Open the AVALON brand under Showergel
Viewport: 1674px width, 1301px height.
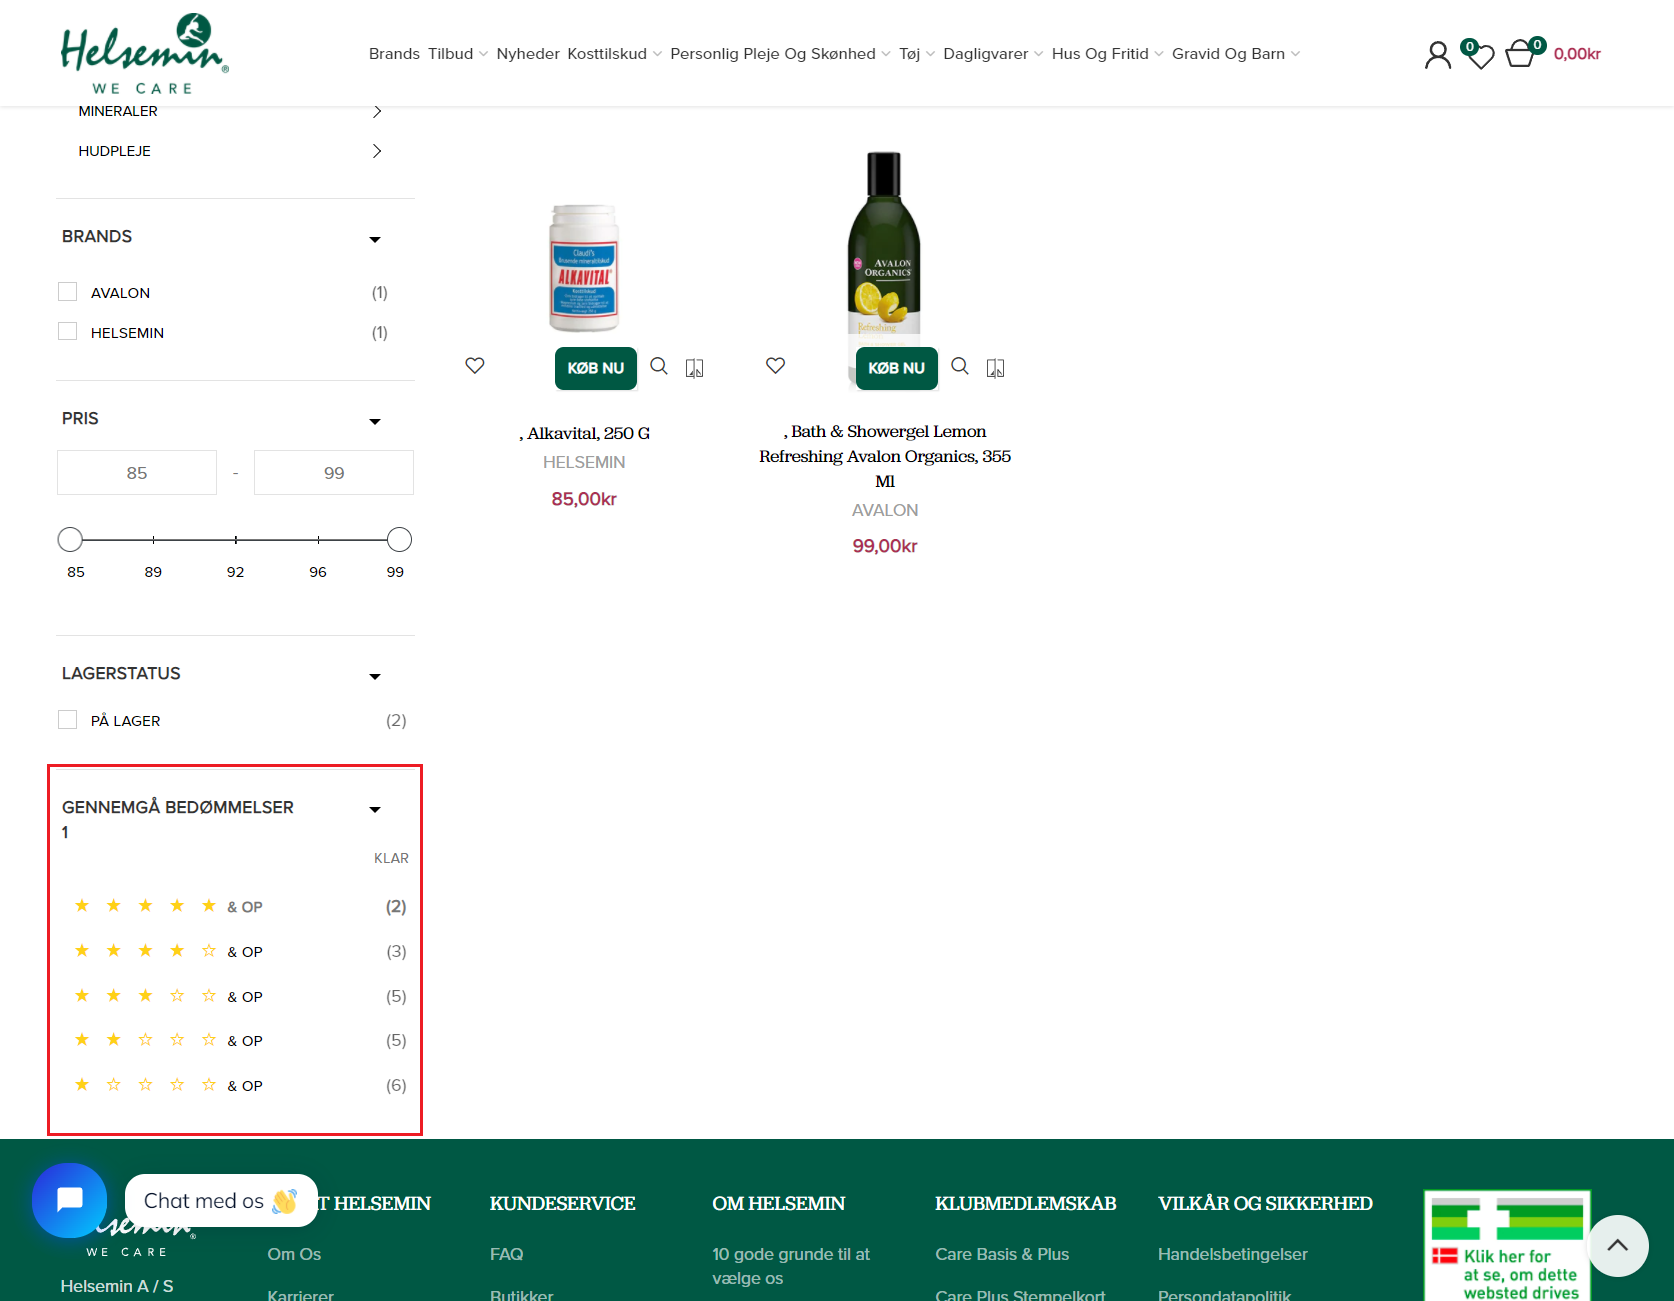click(885, 510)
